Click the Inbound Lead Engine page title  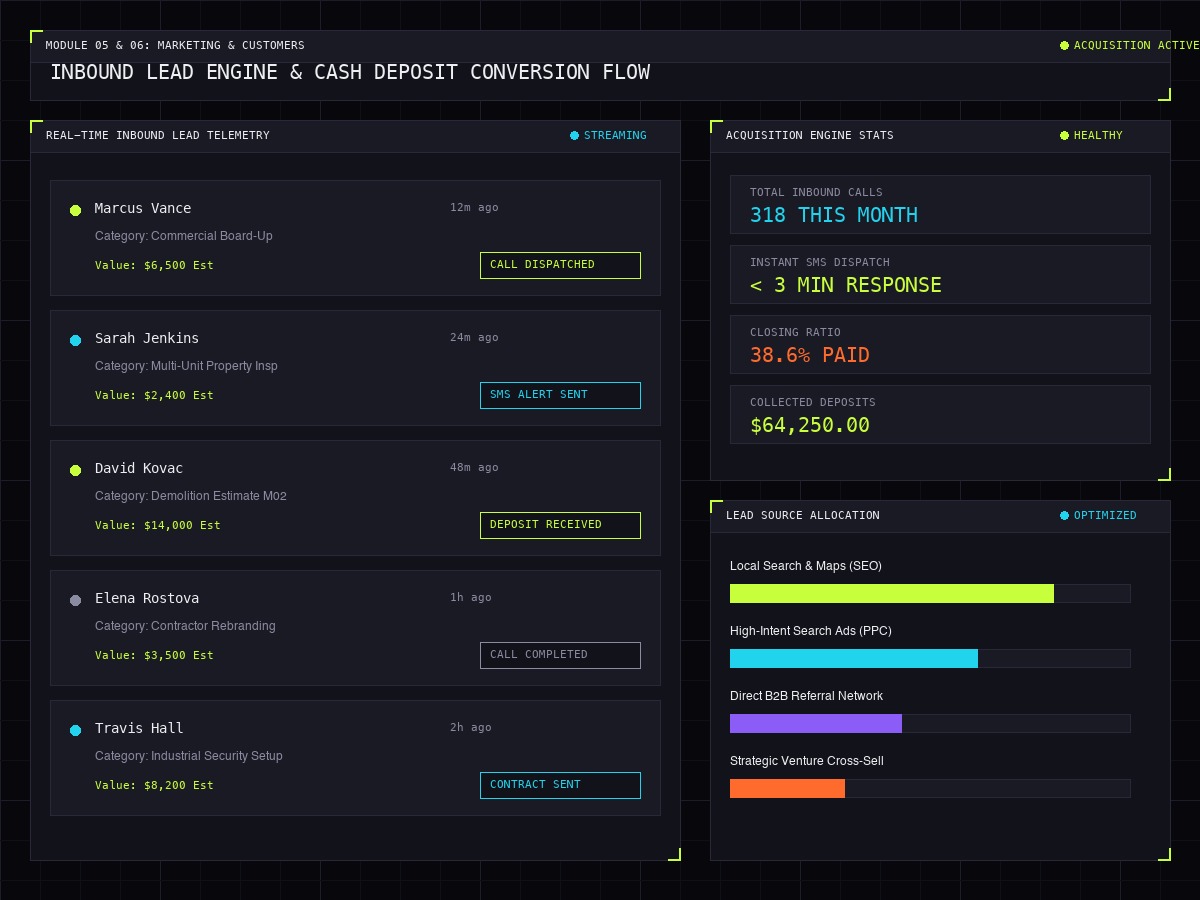pos(350,72)
